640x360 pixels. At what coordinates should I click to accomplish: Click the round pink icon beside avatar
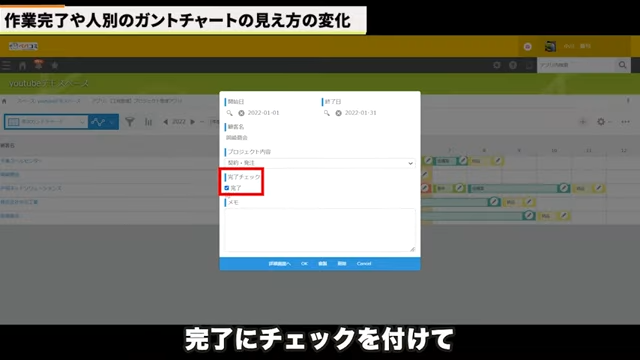527,47
